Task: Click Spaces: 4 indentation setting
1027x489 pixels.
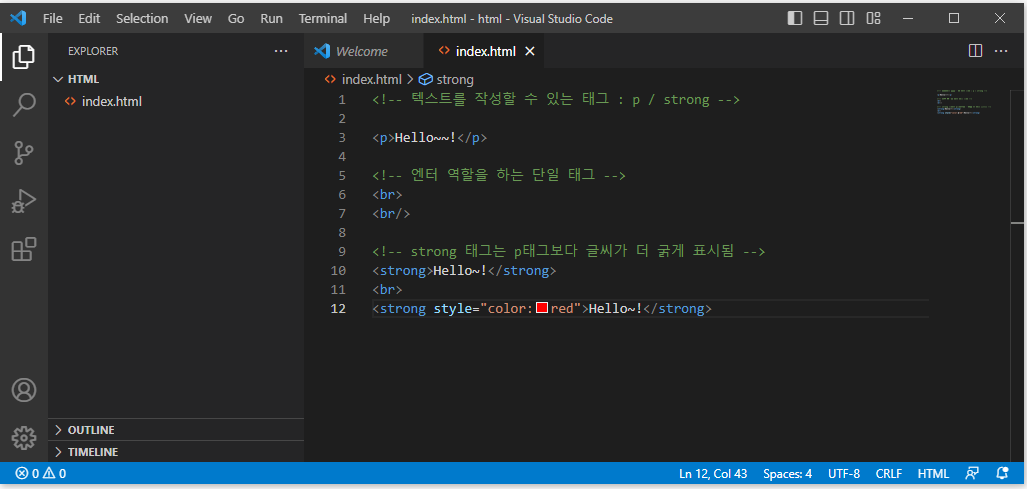Action: pyautogui.click(x=787, y=473)
